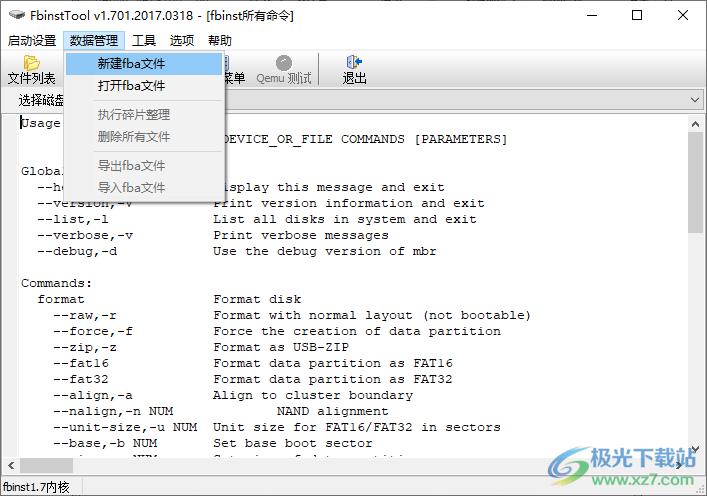Maximize the FbinstTool window
The height and width of the screenshot is (496, 707).
(x=637, y=15)
